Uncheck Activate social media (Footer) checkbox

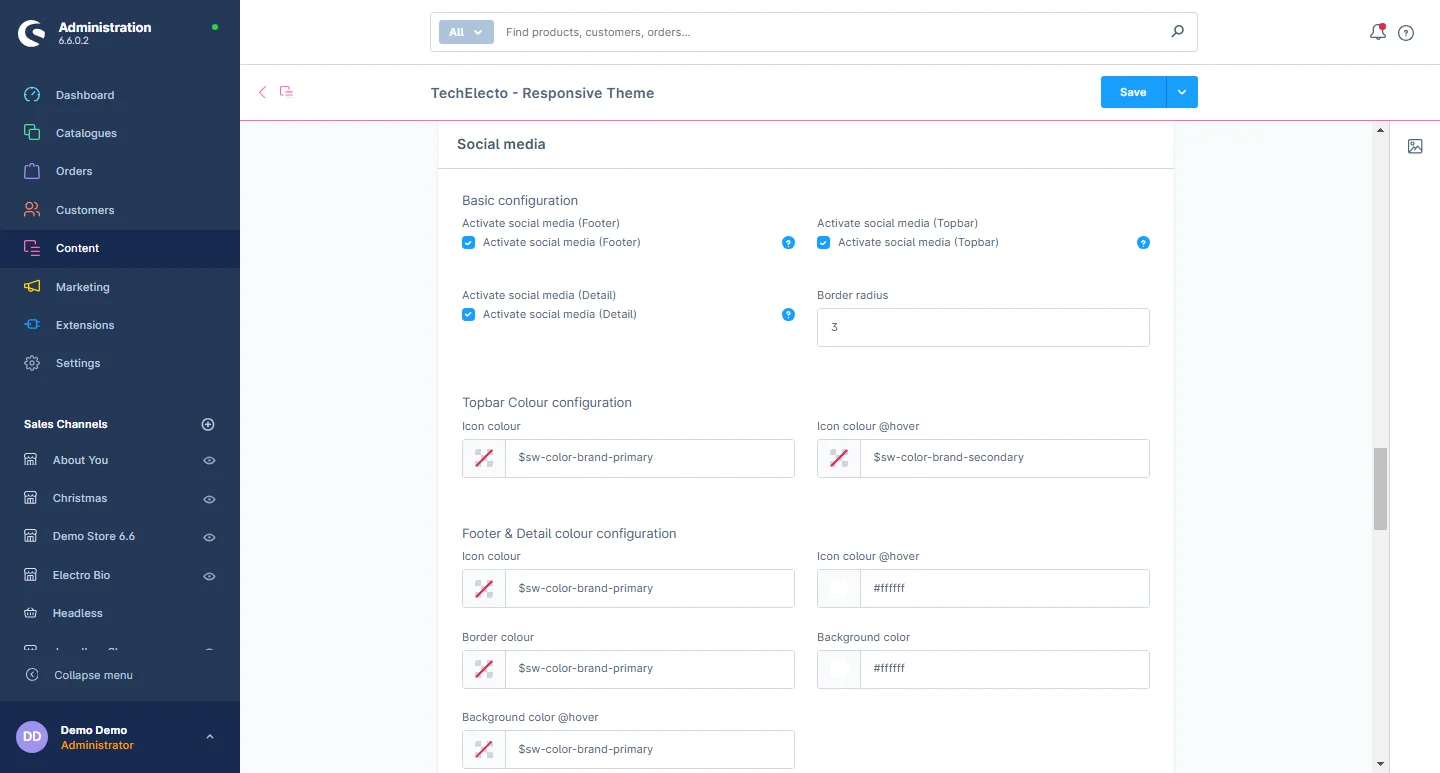click(468, 243)
